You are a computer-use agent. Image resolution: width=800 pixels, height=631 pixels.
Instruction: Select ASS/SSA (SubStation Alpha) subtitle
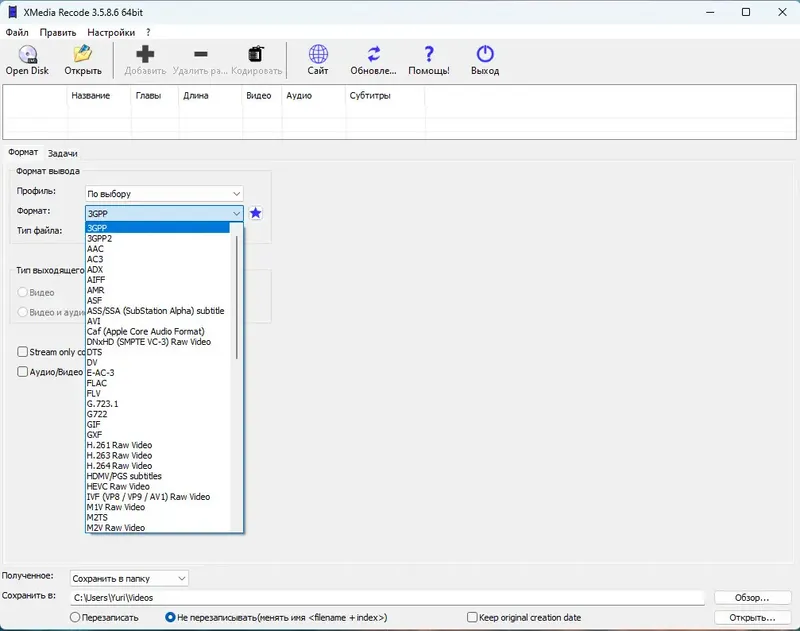[x=158, y=311]
